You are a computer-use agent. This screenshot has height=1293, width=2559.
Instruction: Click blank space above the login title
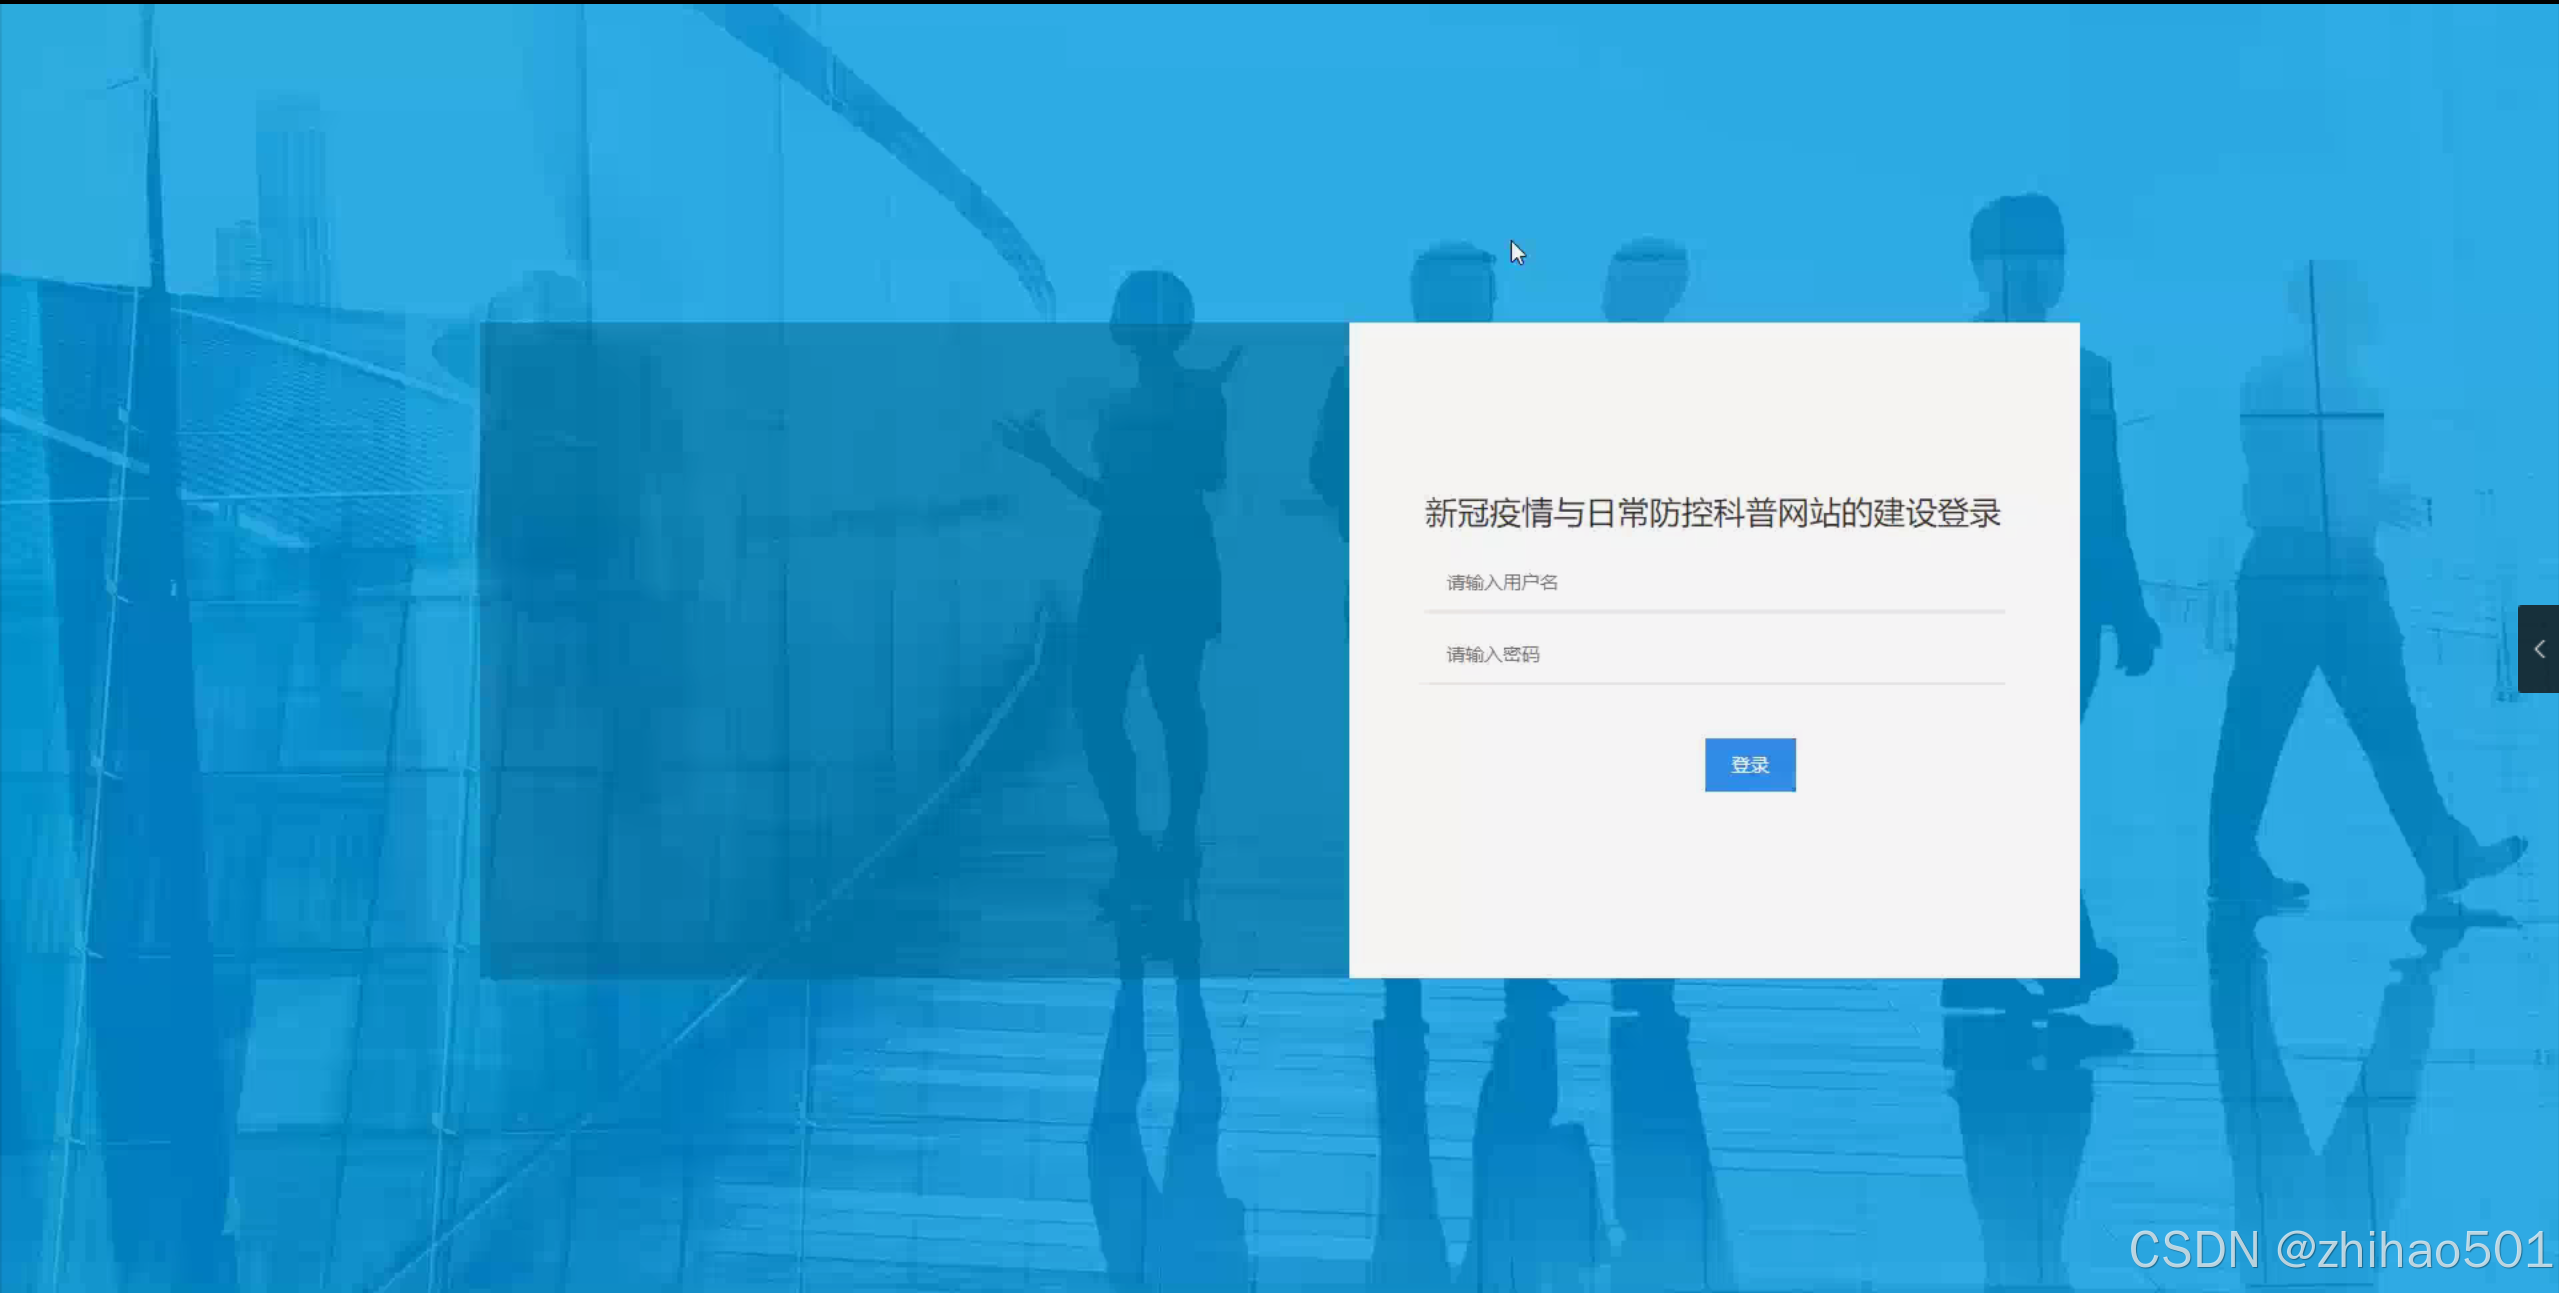click(1712, 410)
